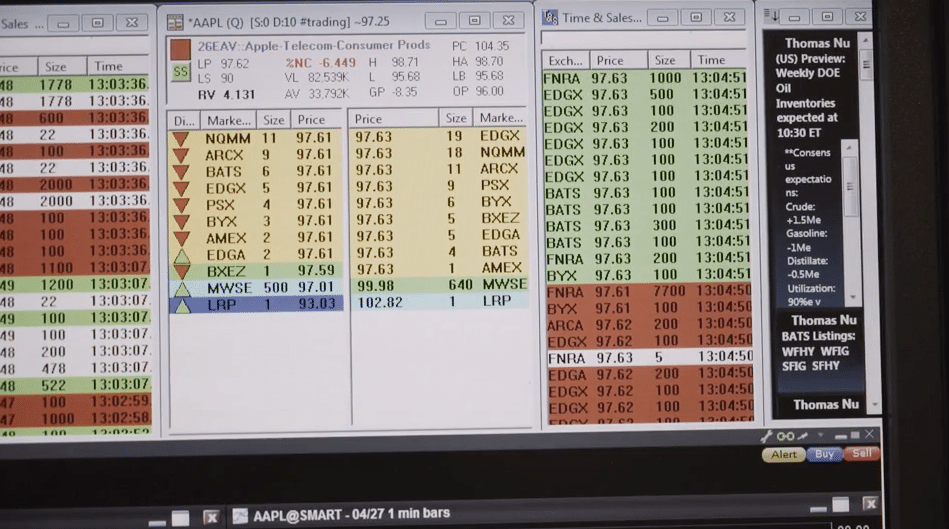
Task: Click the up-triangle icon in the selected LRP row
Action: (182, 304)
